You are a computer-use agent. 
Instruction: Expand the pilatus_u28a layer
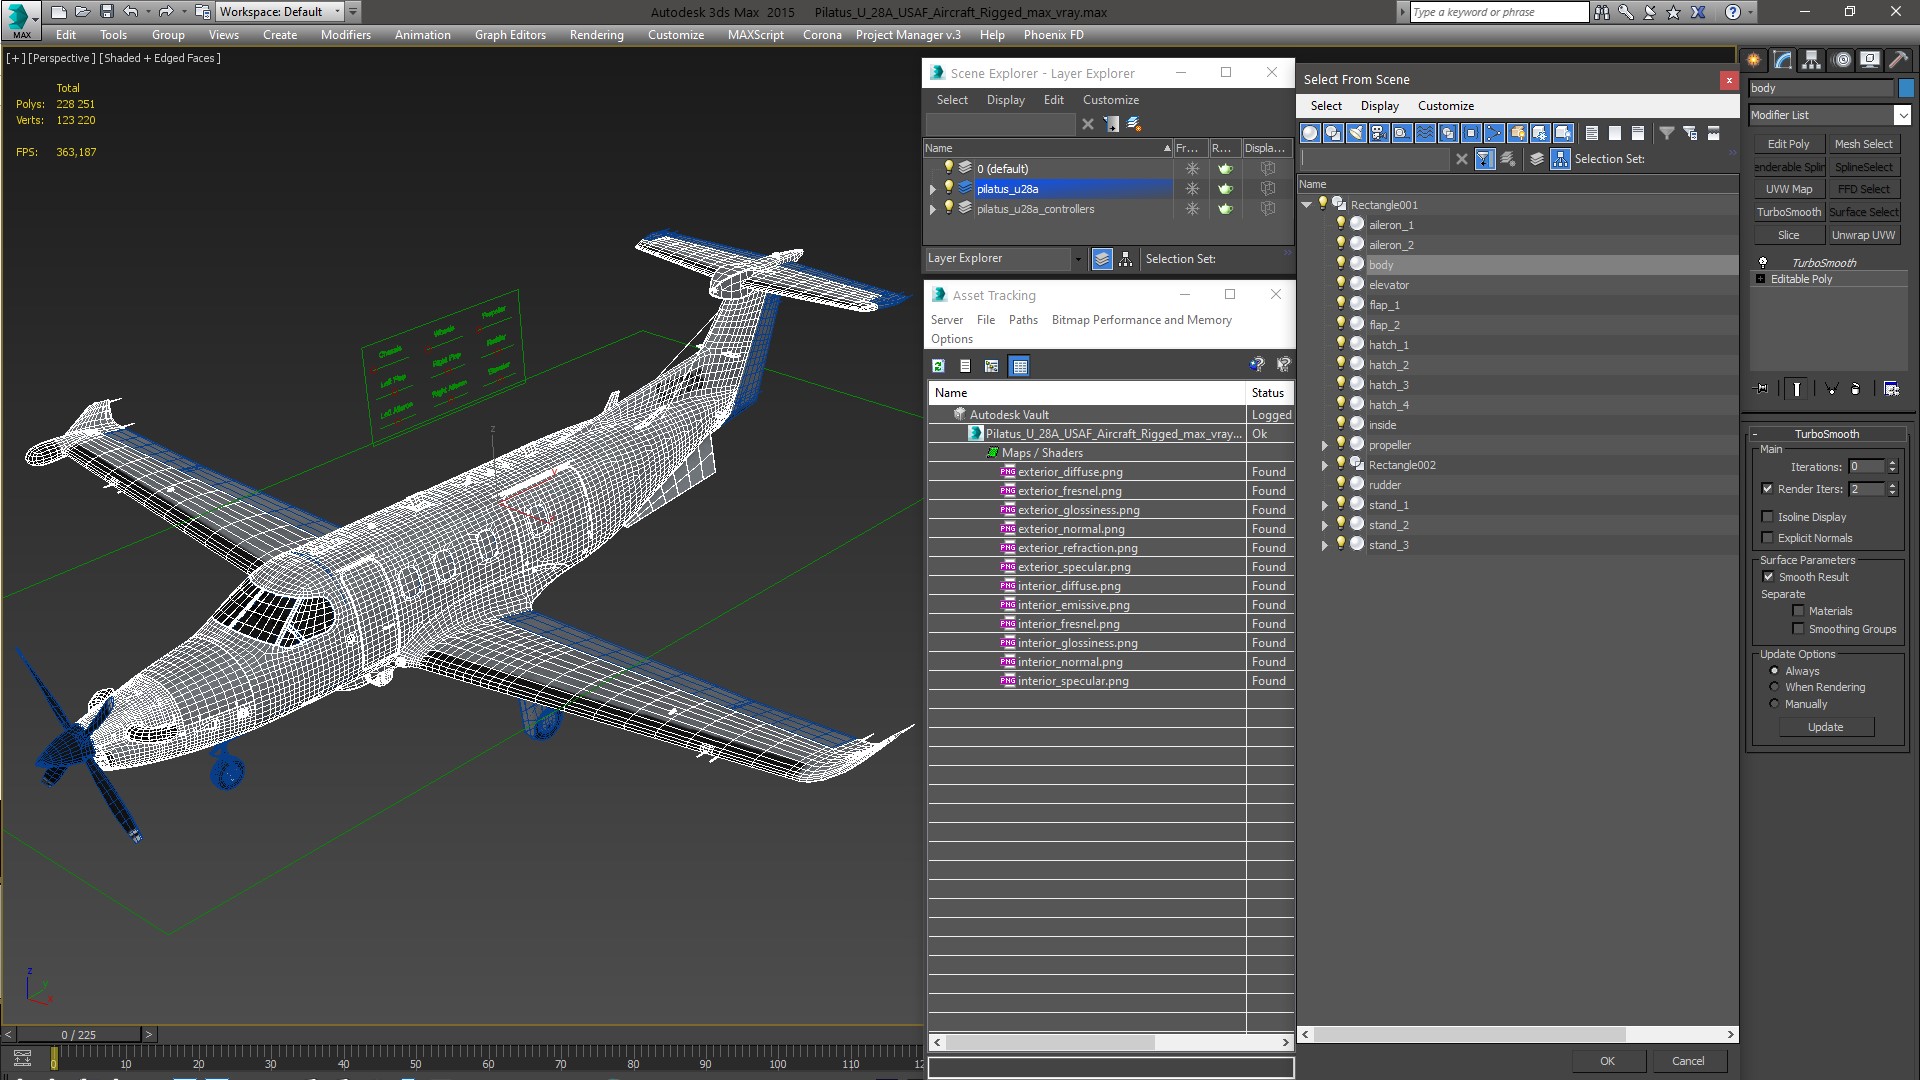click(933, 189)
